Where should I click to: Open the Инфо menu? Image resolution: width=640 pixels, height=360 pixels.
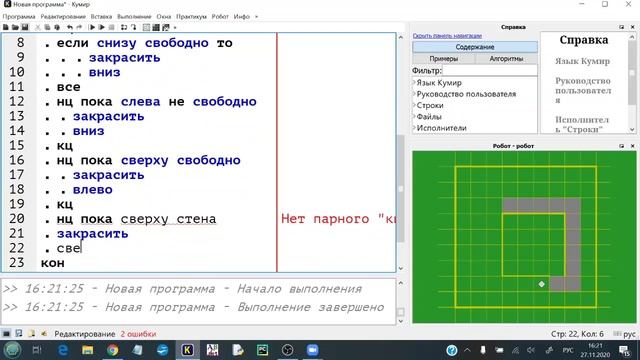[x=241, y=17]
